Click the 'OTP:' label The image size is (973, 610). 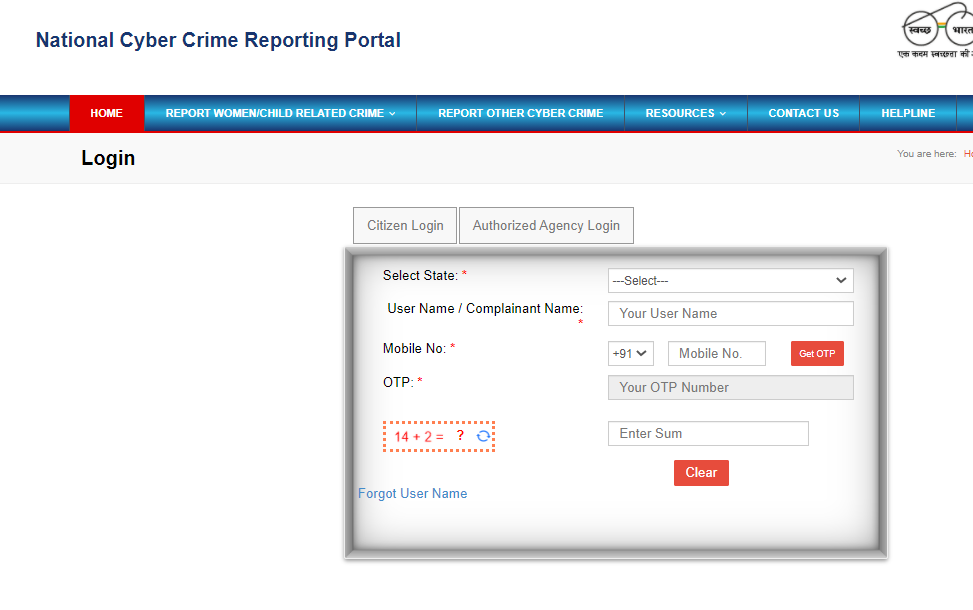(398, 382)
